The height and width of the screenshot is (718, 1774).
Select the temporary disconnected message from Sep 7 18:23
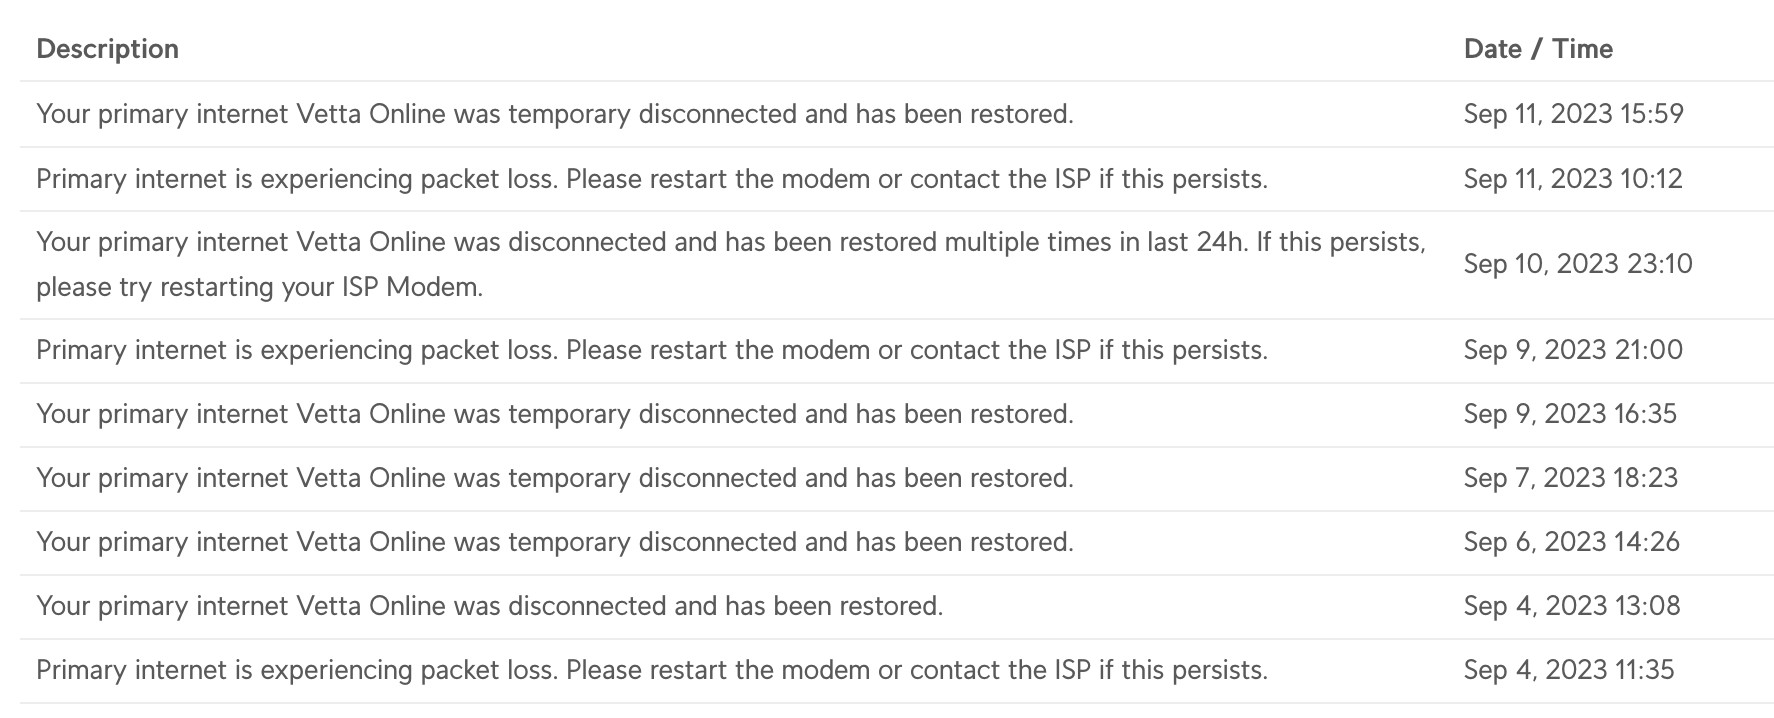coord(554,478)
